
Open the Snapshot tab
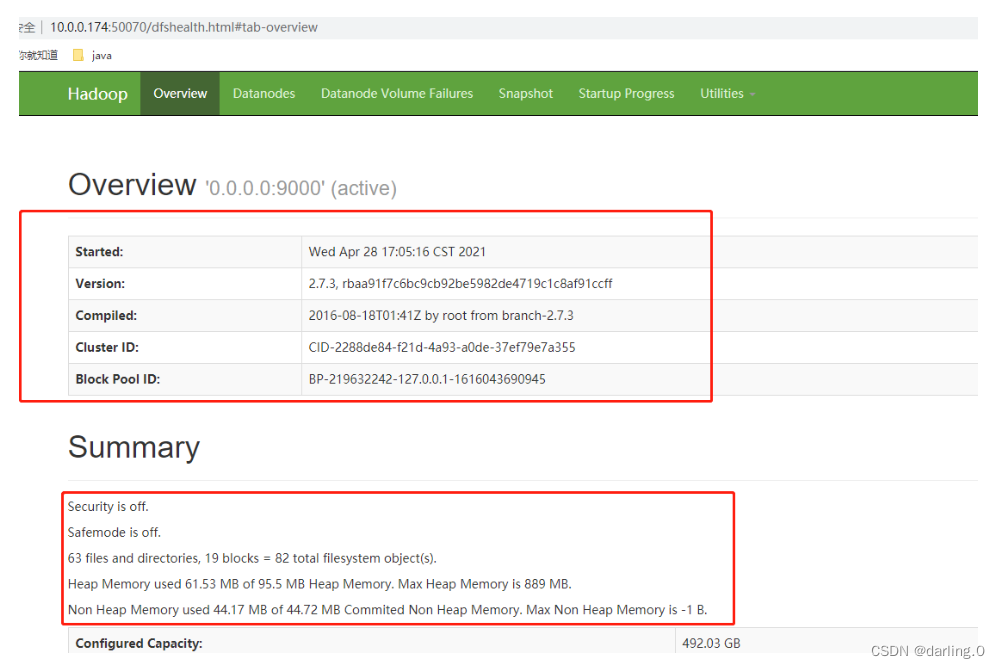coord(525,93)
